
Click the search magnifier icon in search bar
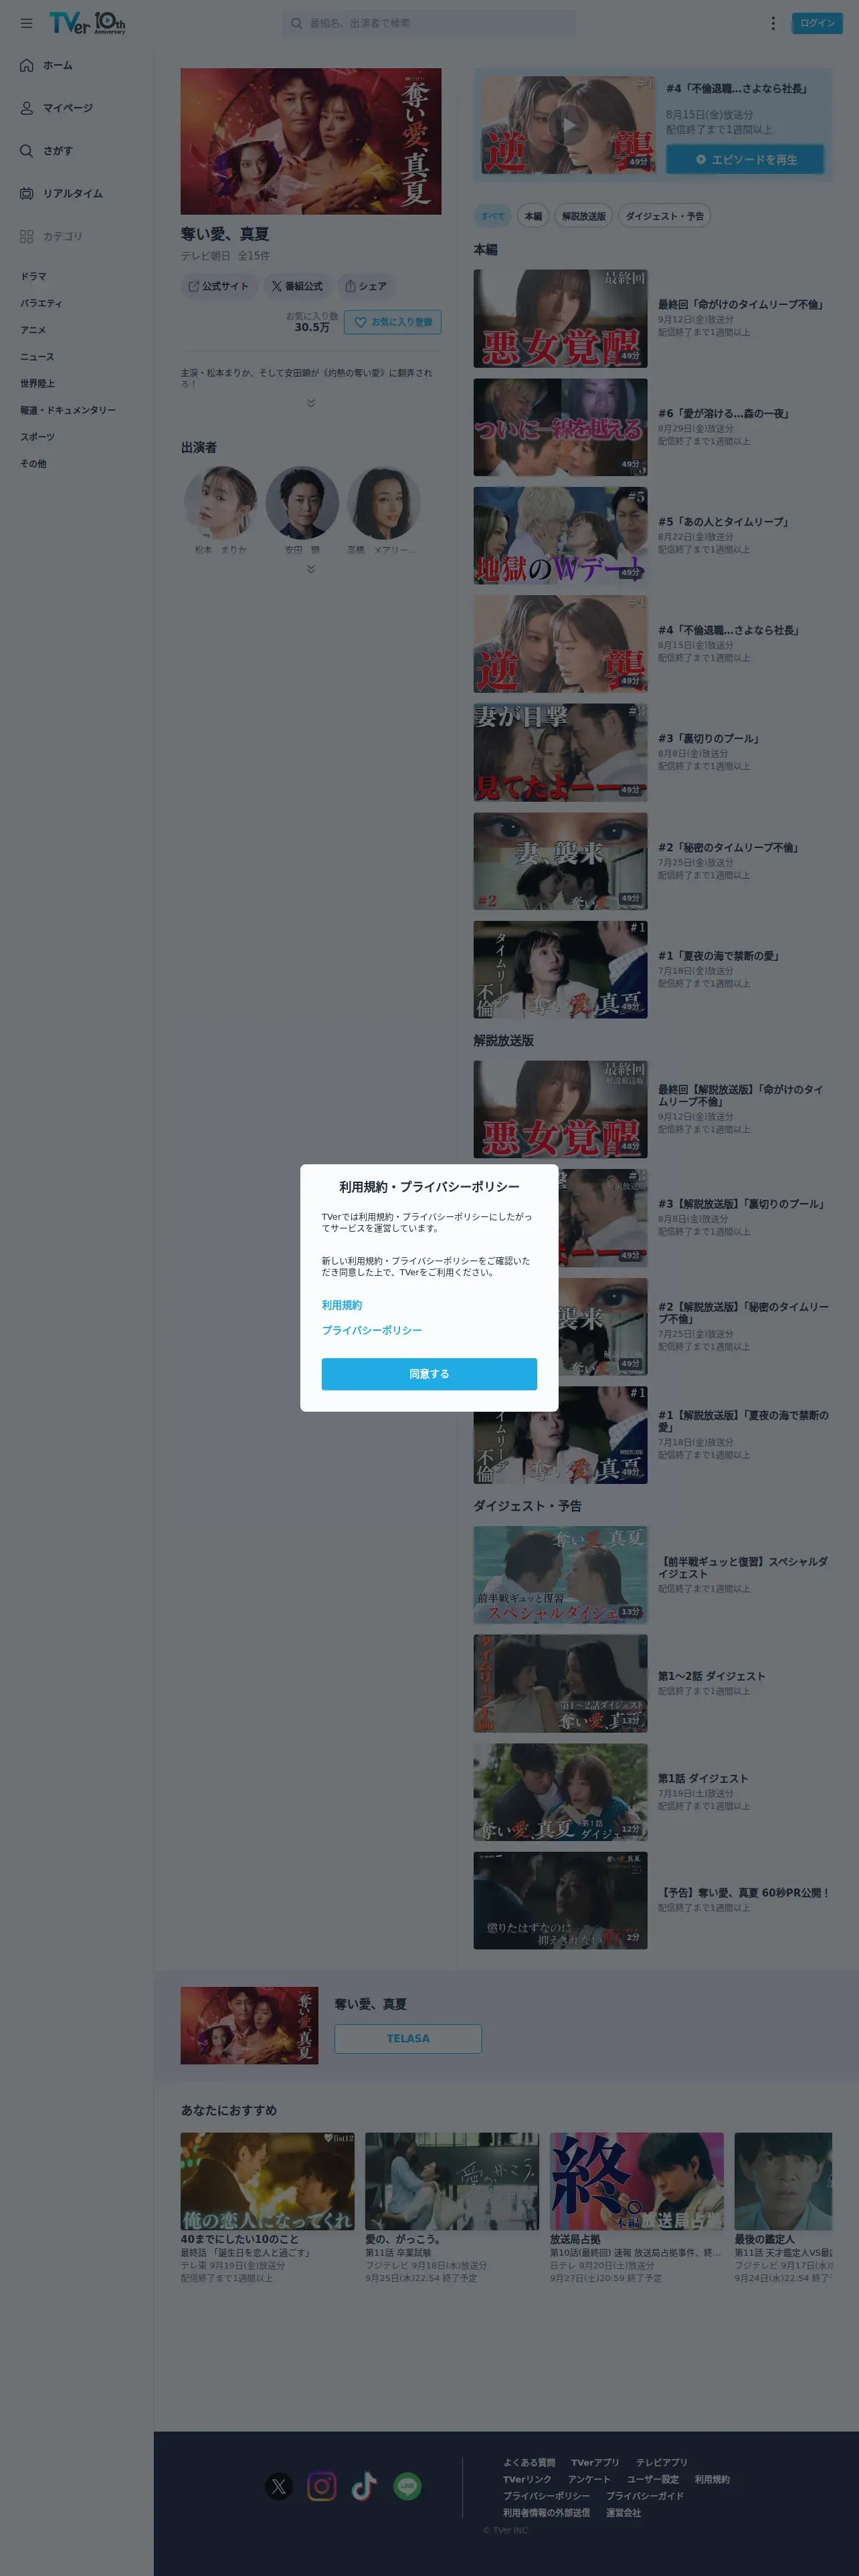[x=296, y=23]
